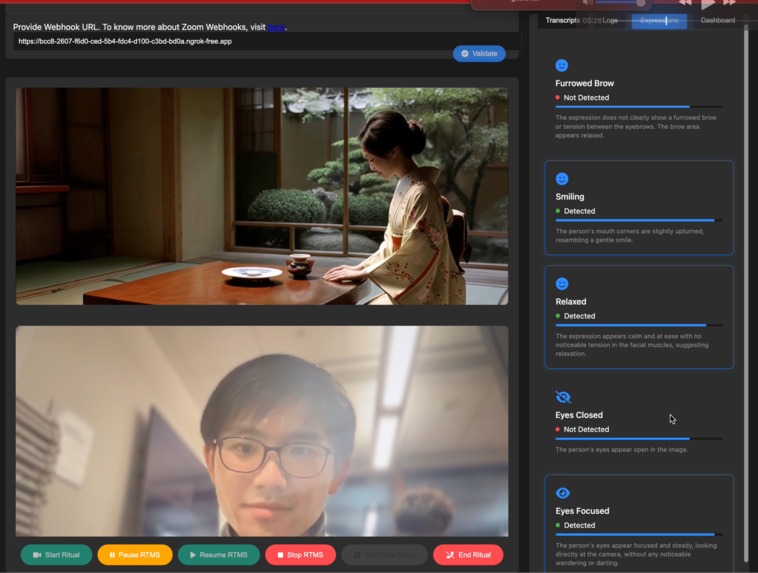Click Eyes Focused description about camera gaze

636,554
